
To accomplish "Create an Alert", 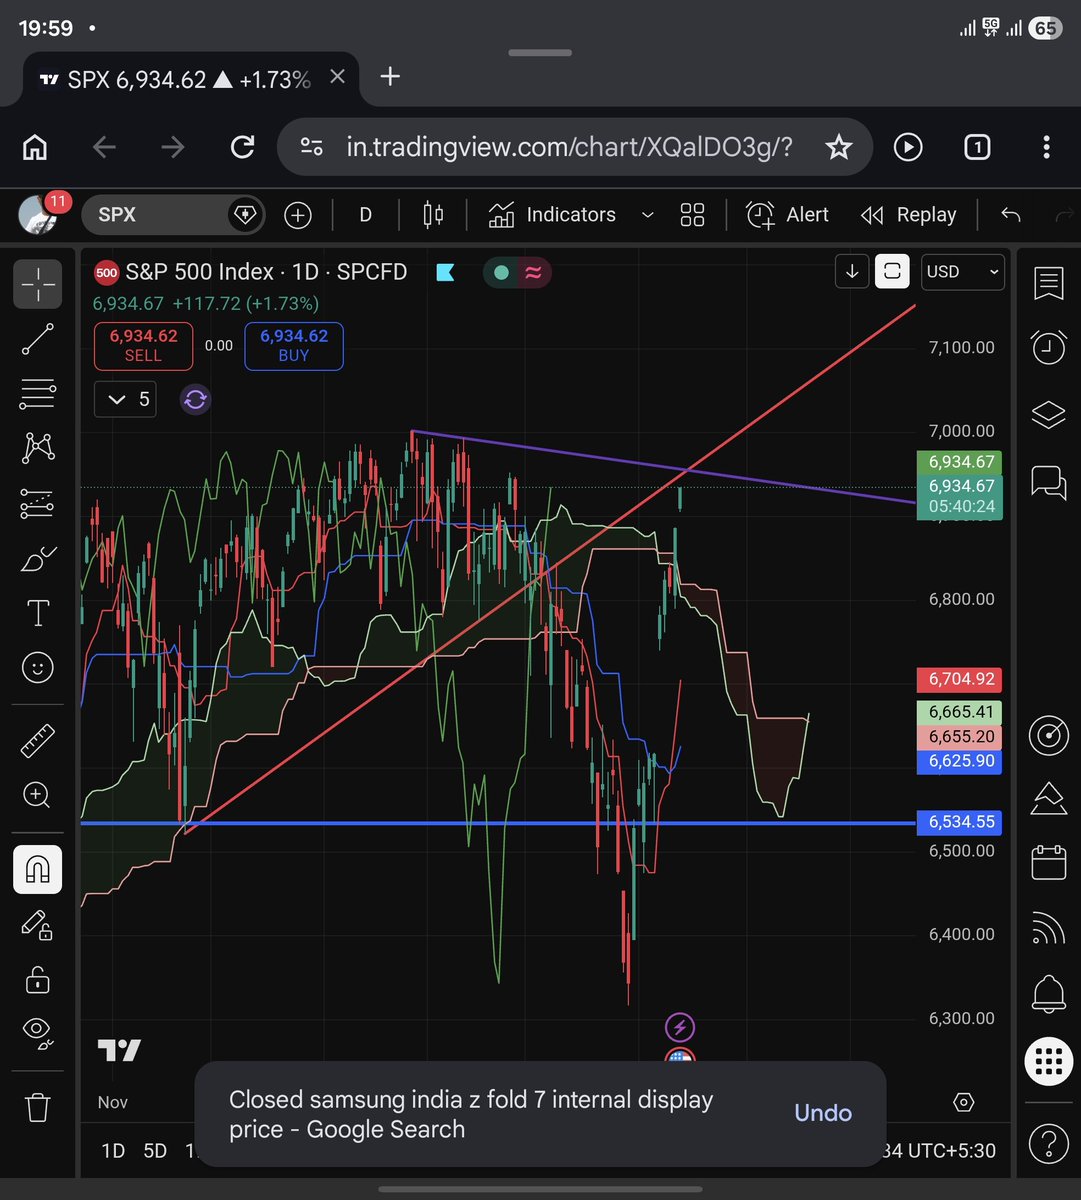I will pyautogui.click(x=788, y=215).
